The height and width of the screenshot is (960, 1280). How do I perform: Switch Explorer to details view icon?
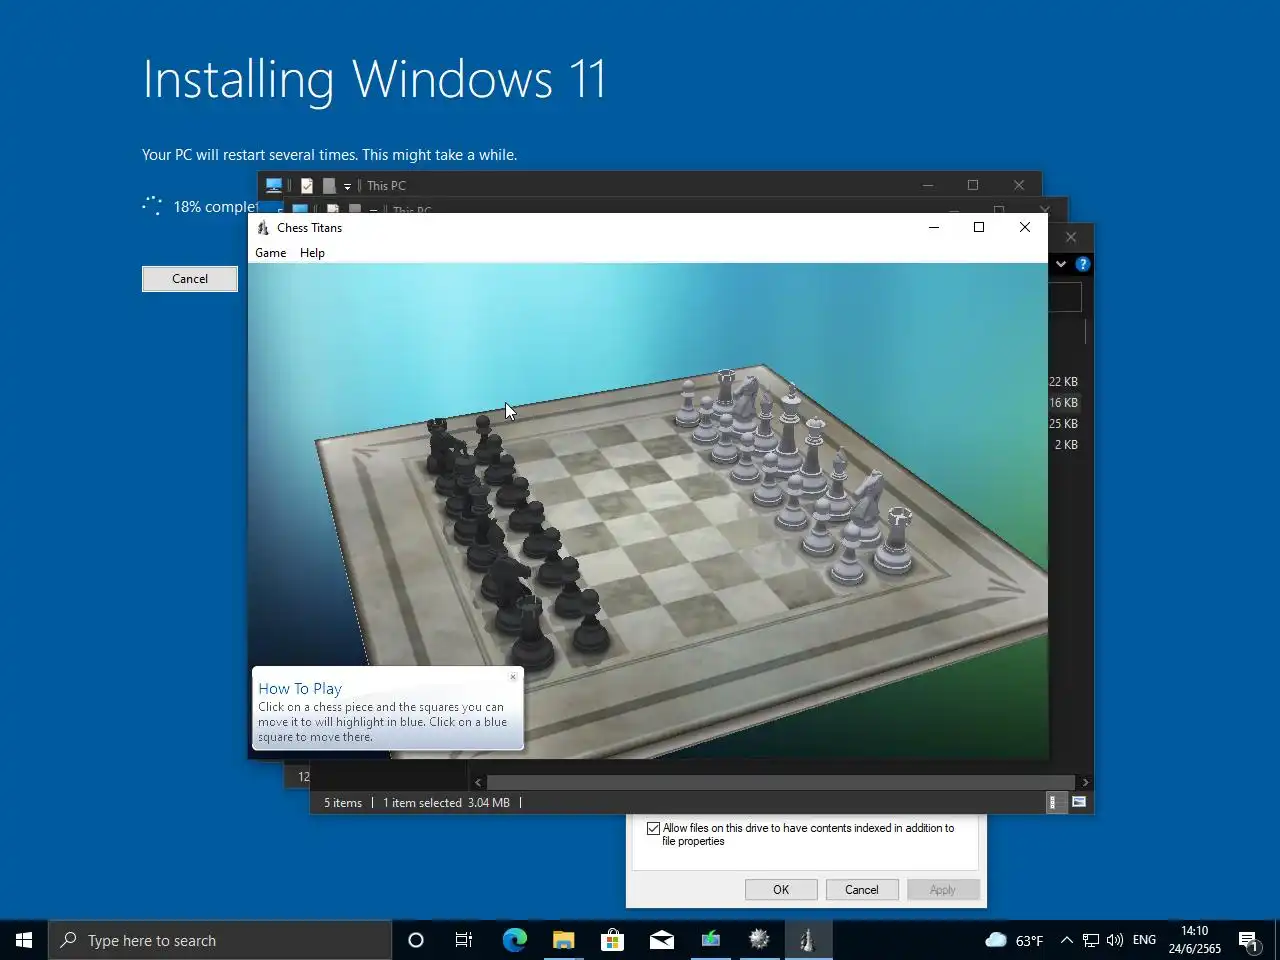pyautogui.click(x=1055, y=802)
